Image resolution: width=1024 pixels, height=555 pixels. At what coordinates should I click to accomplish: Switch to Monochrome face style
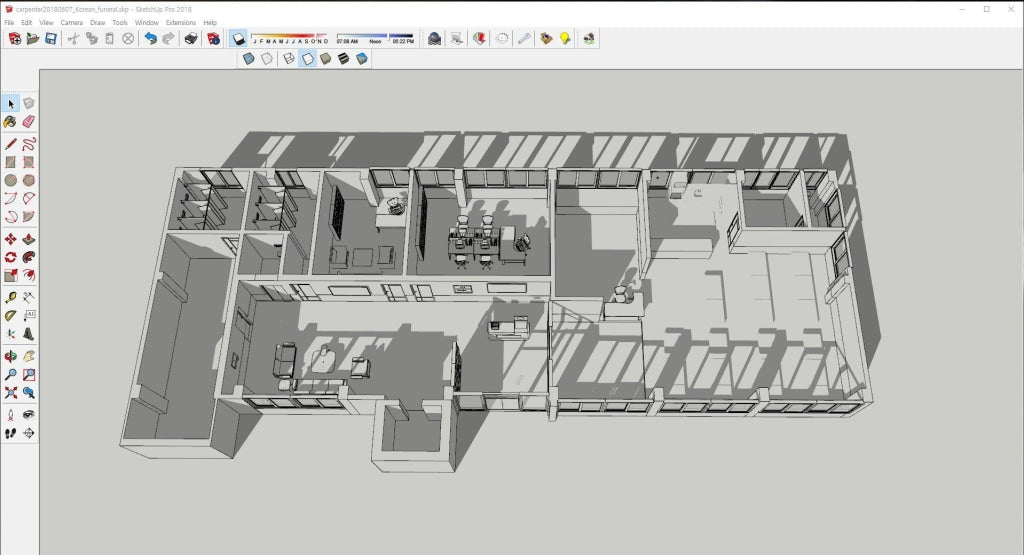coord(361,59)
